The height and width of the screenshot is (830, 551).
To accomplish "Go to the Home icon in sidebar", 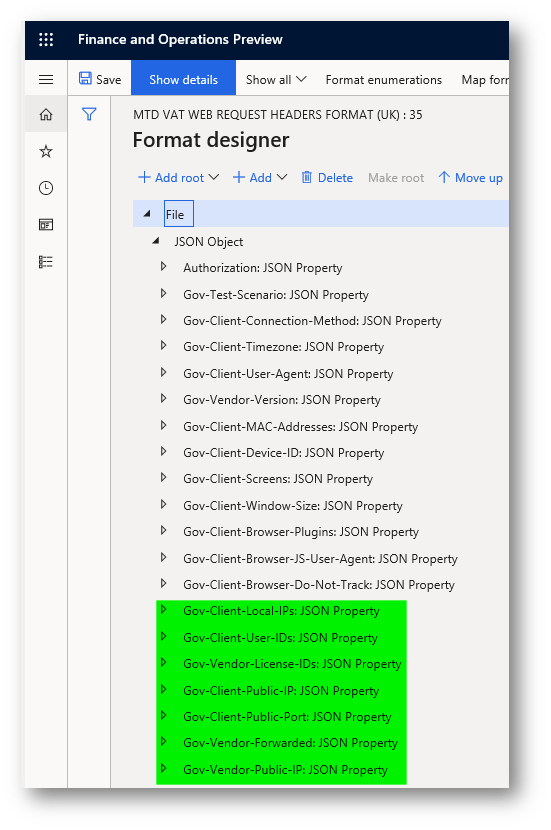I will 46,114.
